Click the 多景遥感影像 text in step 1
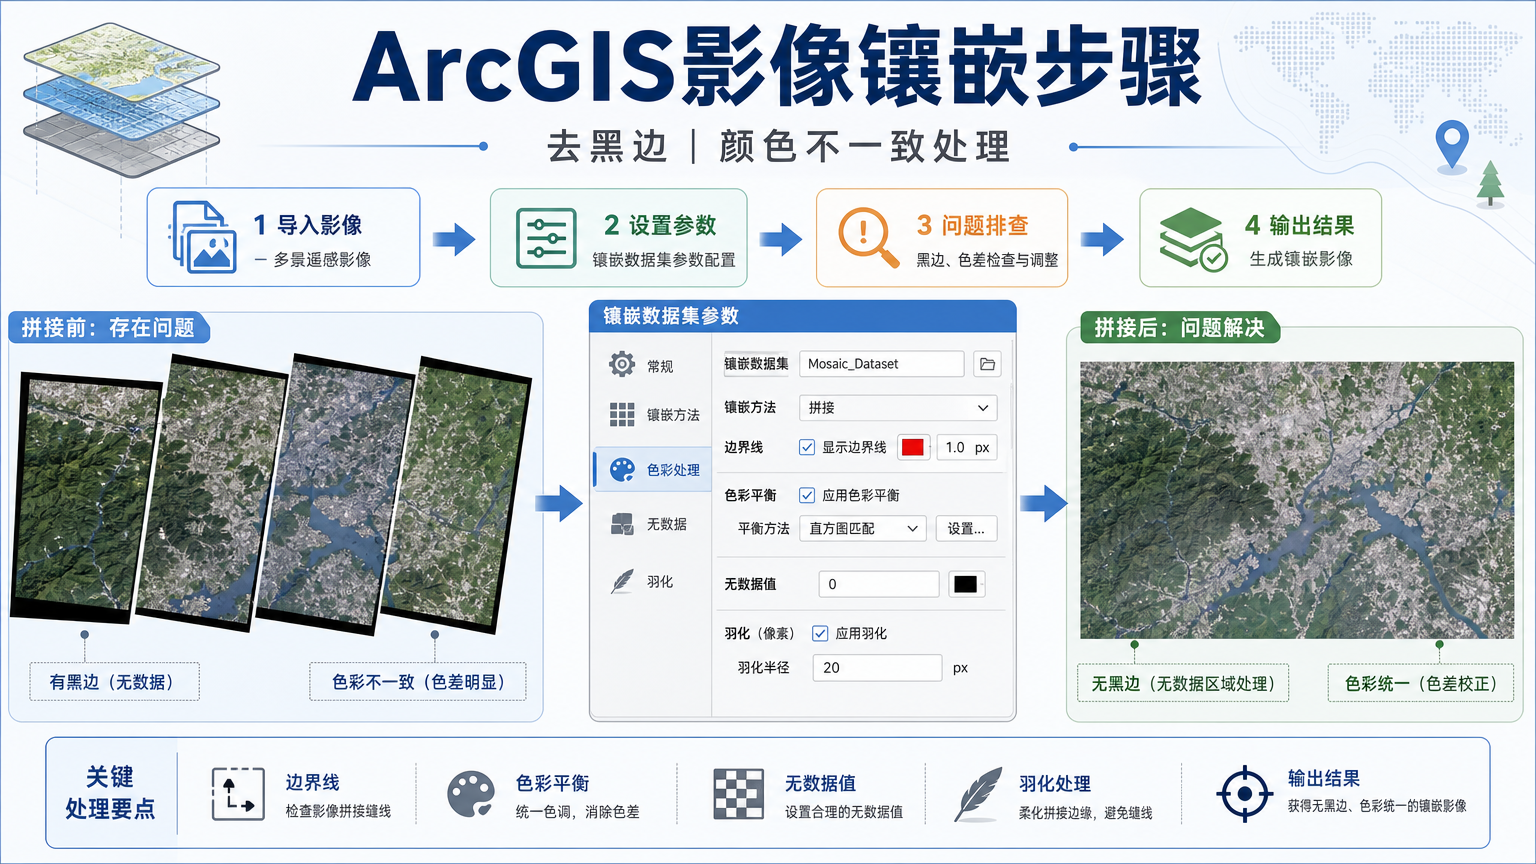Viewport: 1536px width, 864px height. pos(322,259)
